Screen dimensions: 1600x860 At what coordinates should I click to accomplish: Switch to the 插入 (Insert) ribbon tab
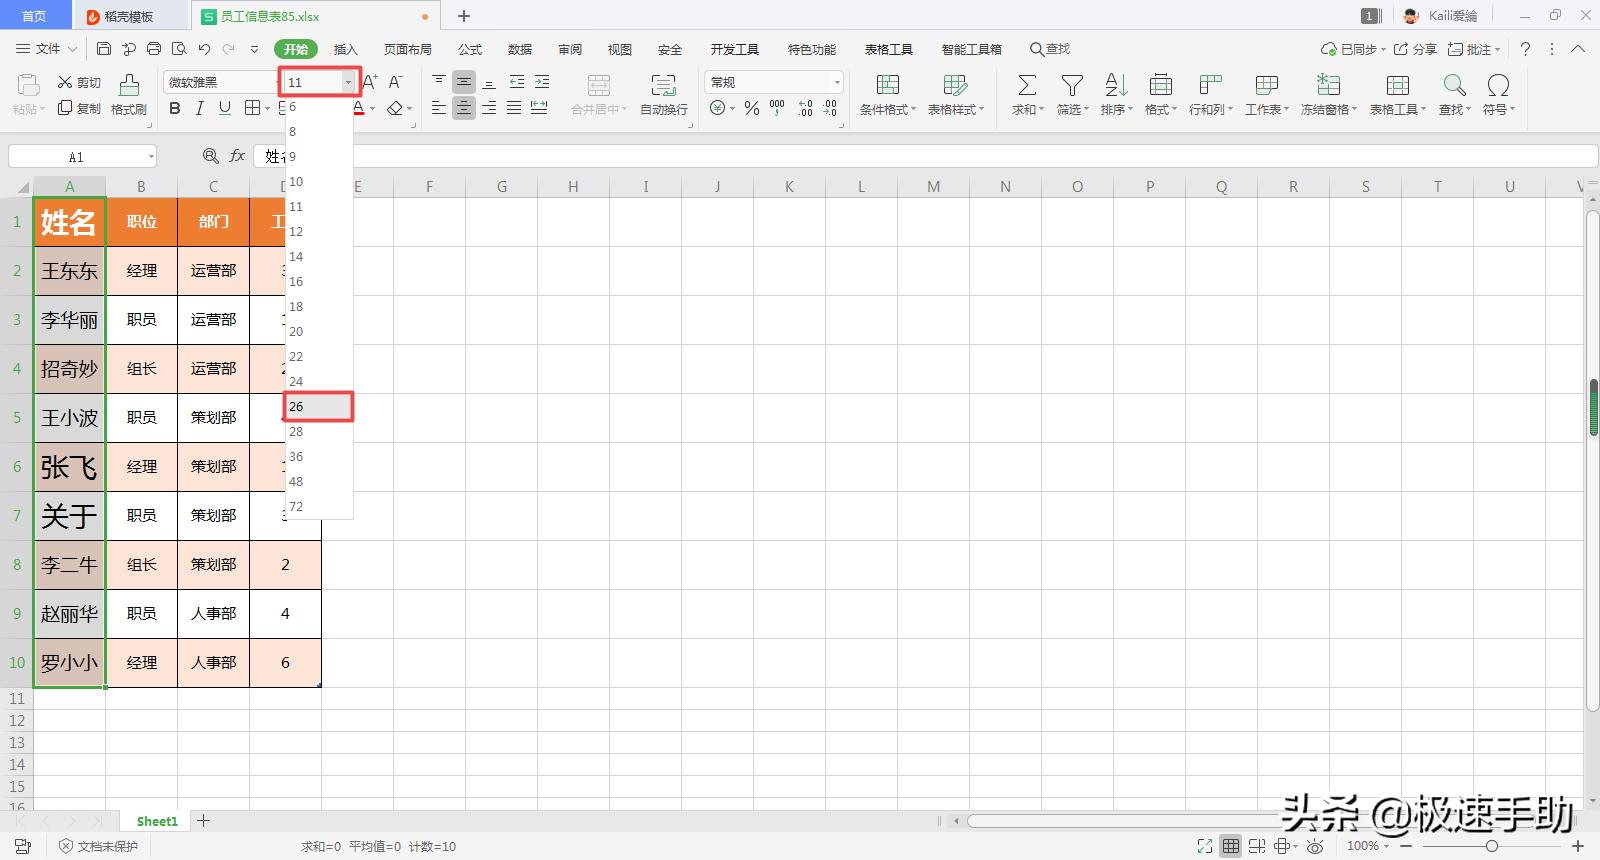click(x=345, y=49)
